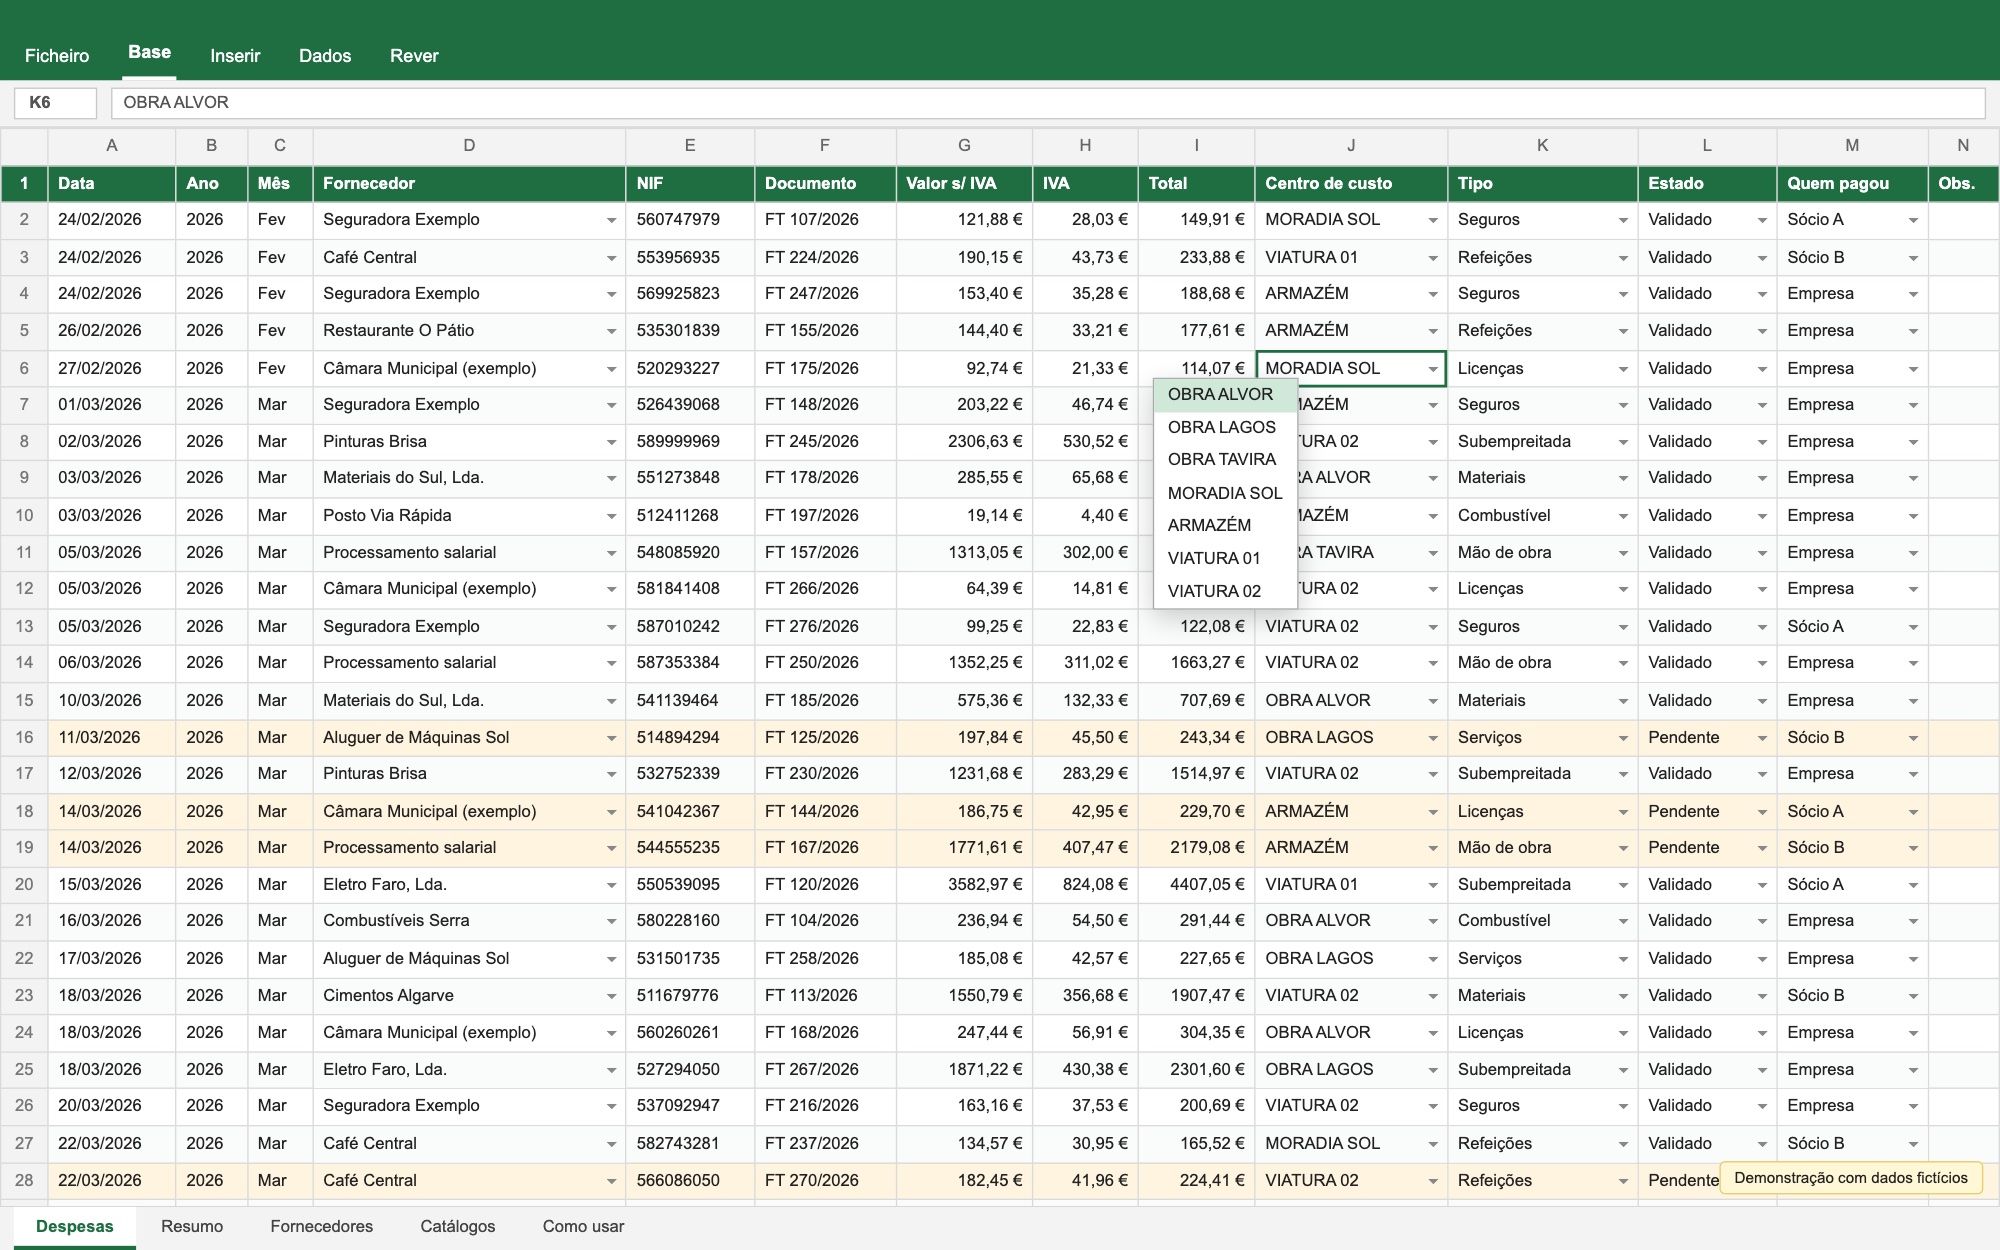Open the Centro de custo dropdown arrow in row 6
Viewport: 2000px width, 1250px height.
coord(1433,369)
